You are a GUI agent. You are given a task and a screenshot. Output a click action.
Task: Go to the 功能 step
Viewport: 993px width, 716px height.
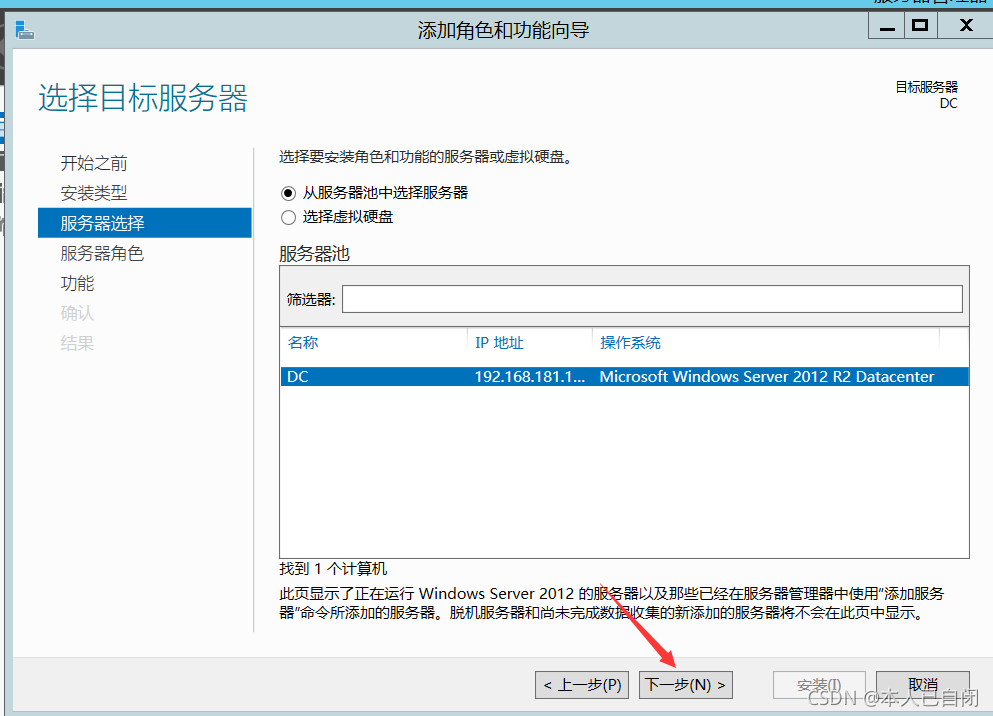77,283
